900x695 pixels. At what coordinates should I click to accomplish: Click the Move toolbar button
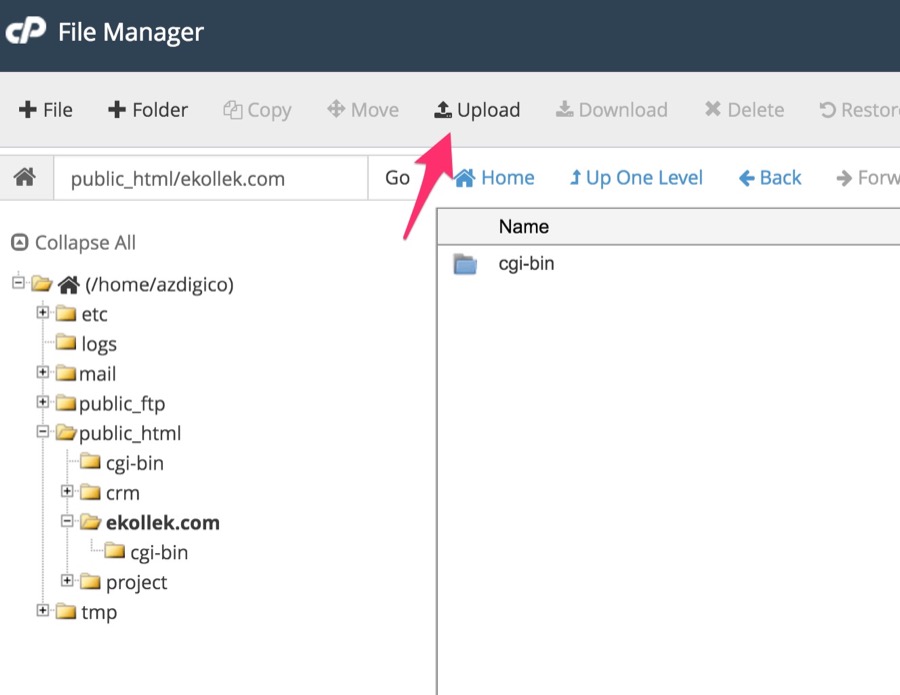coord(363,110)
